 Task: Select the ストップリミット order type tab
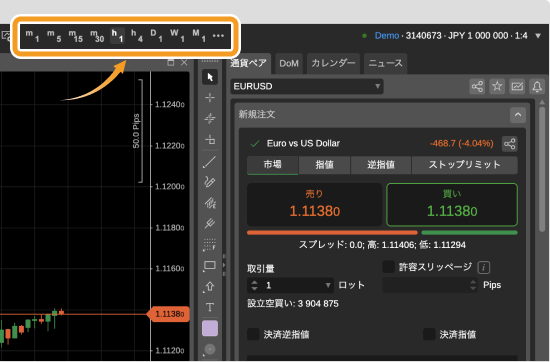point(465,165)
